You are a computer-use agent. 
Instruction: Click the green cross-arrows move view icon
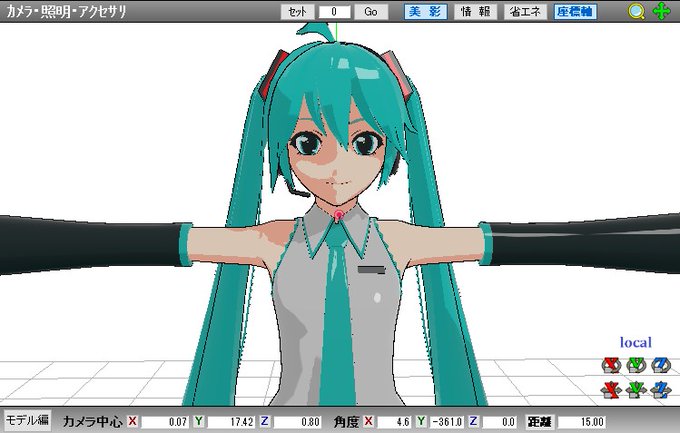[x=661, y=11]
